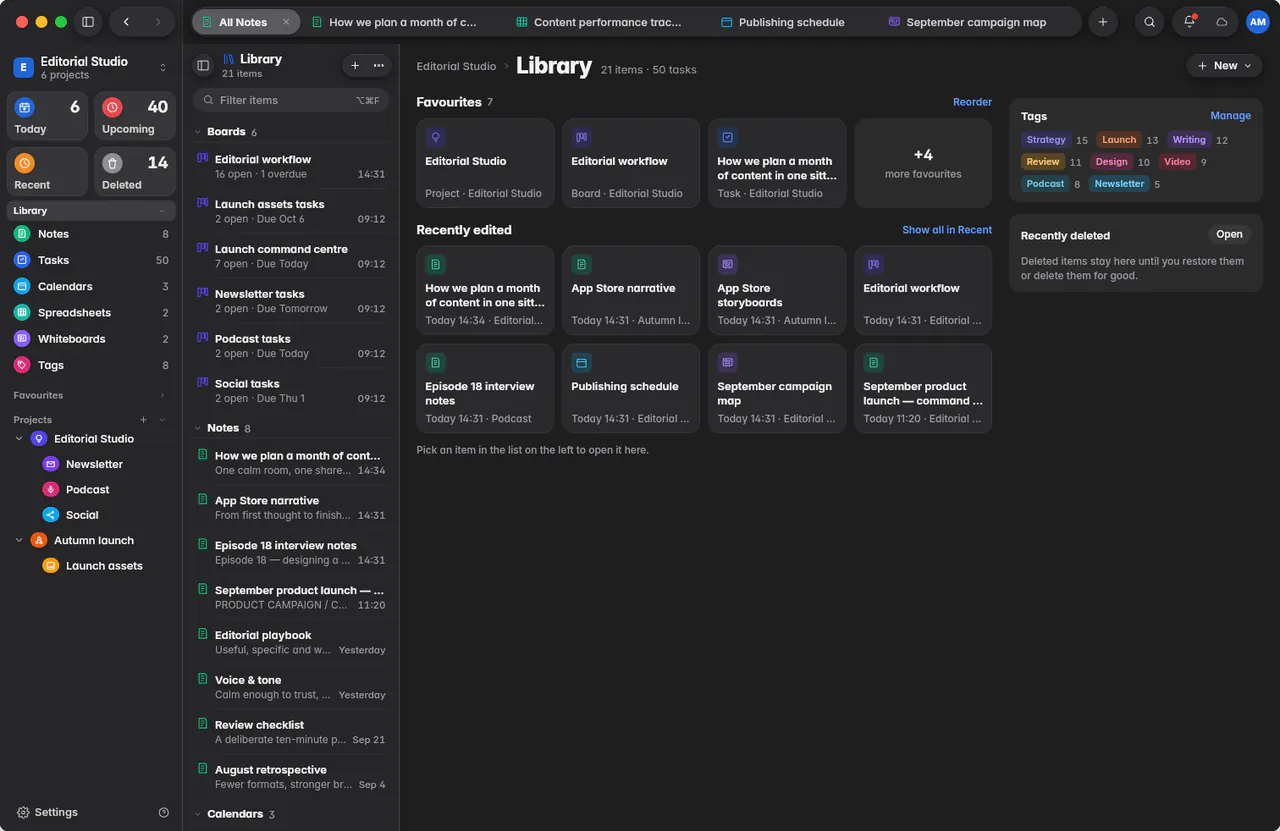Open the Today smart list card

(x=48, y=117)
